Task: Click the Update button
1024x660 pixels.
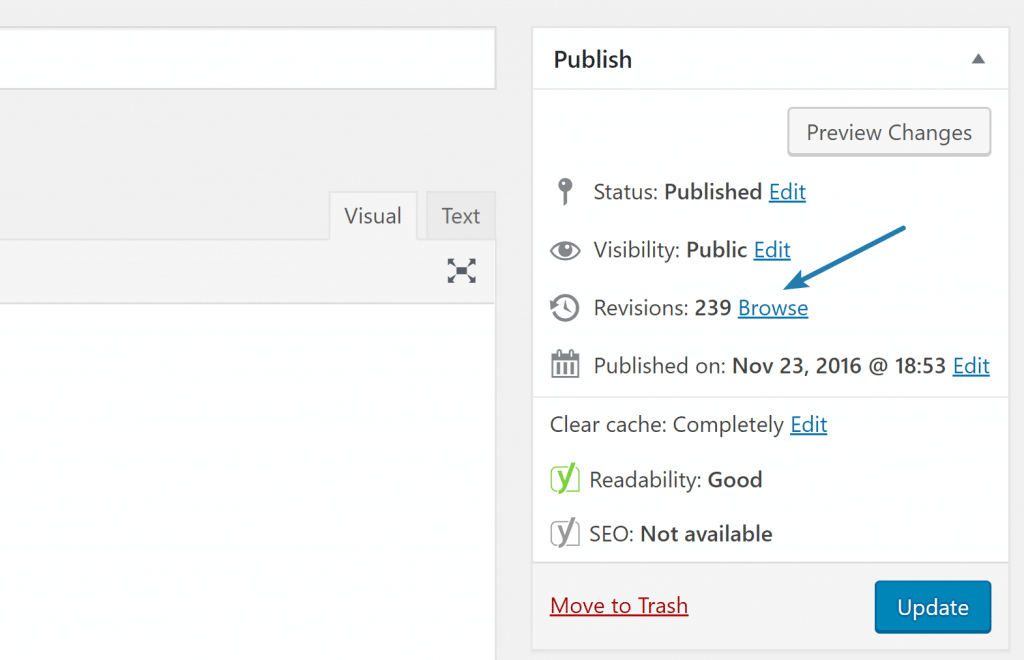Action: tap(932, 606)
